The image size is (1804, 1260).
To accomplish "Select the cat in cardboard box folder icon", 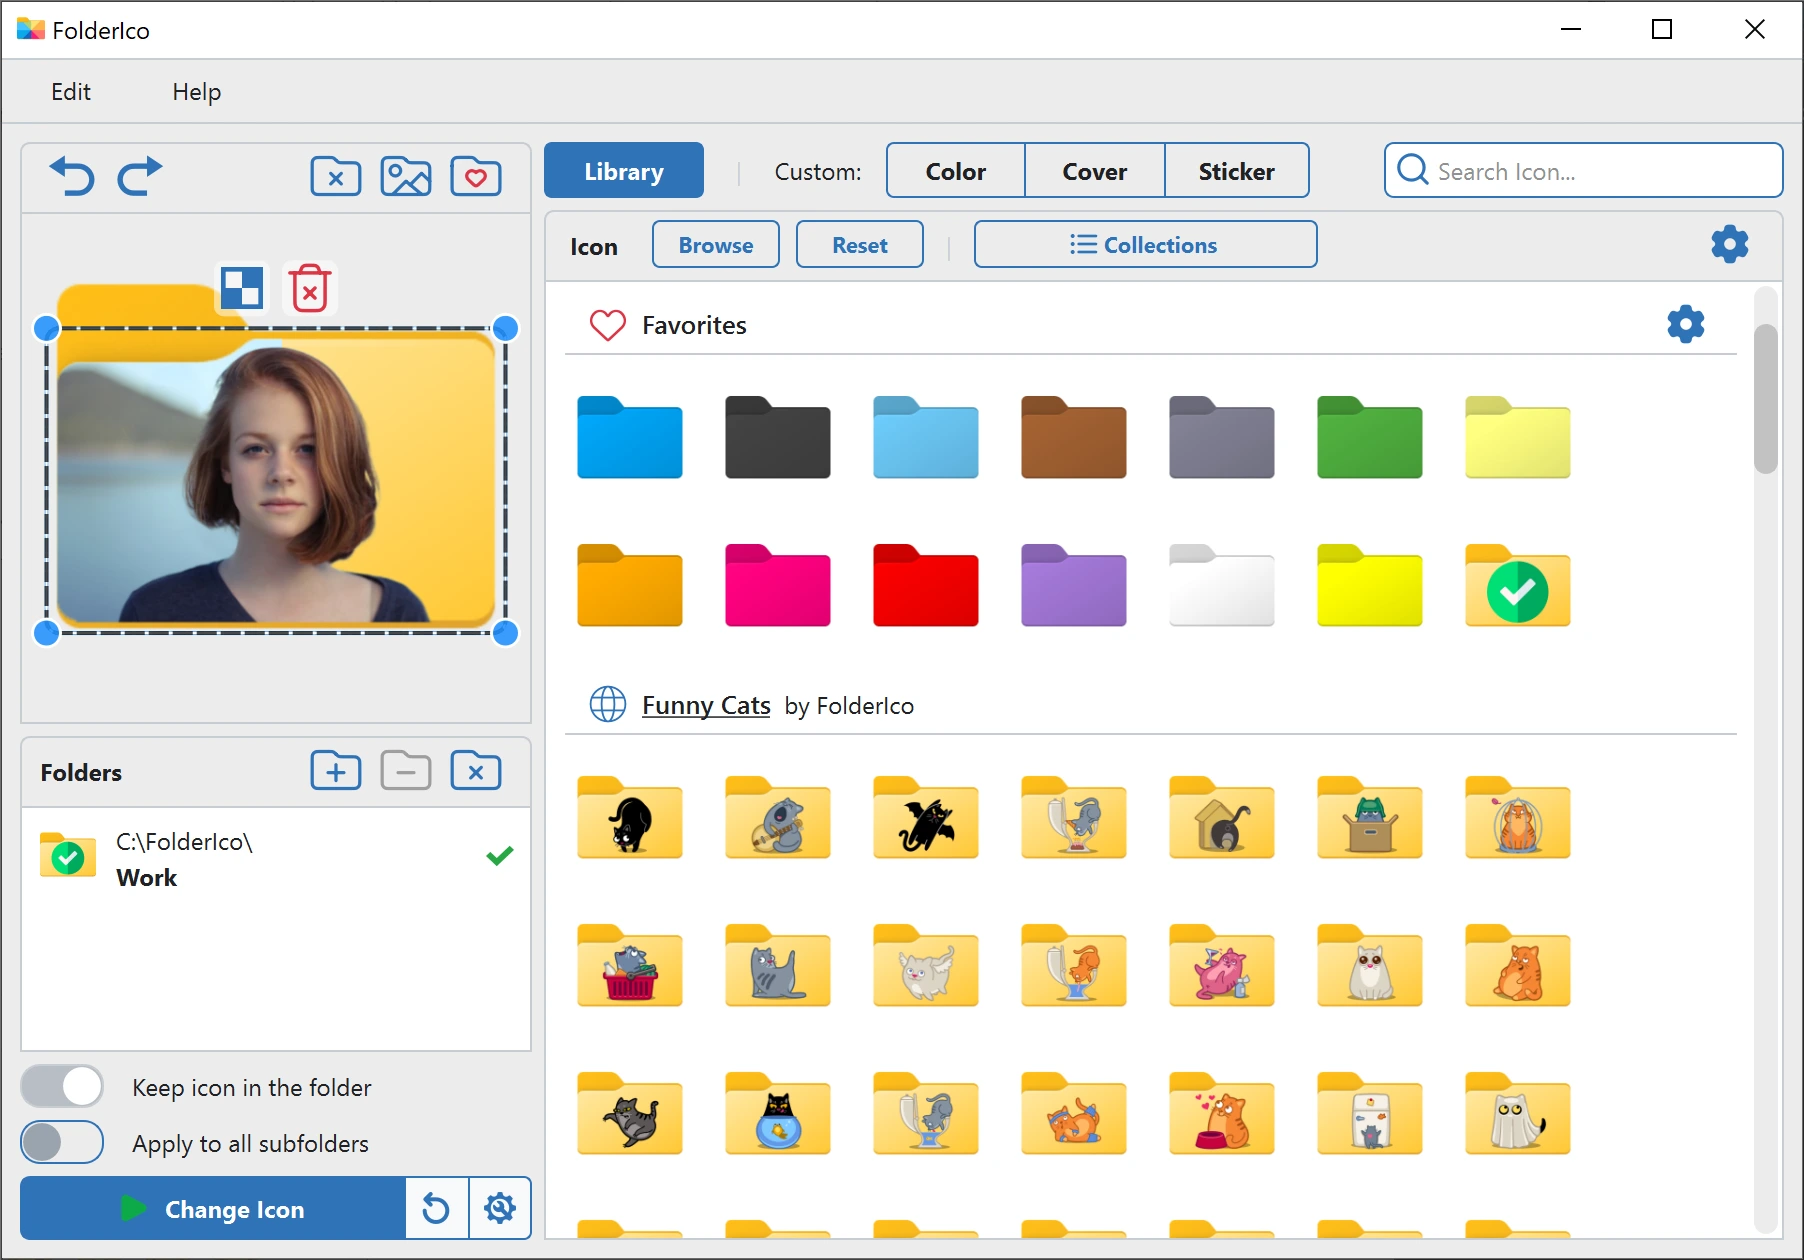I will [1370, 818].
